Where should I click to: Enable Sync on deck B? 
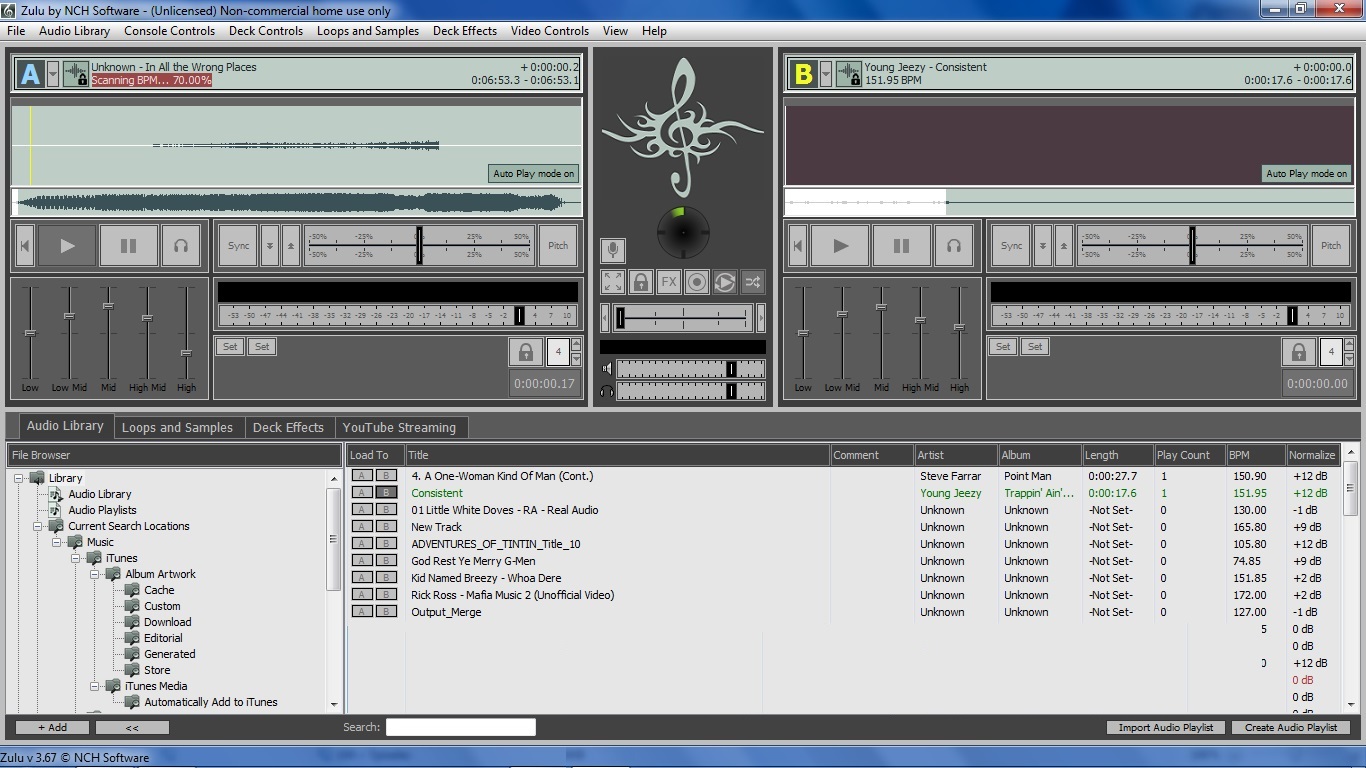pos(1011,245)
